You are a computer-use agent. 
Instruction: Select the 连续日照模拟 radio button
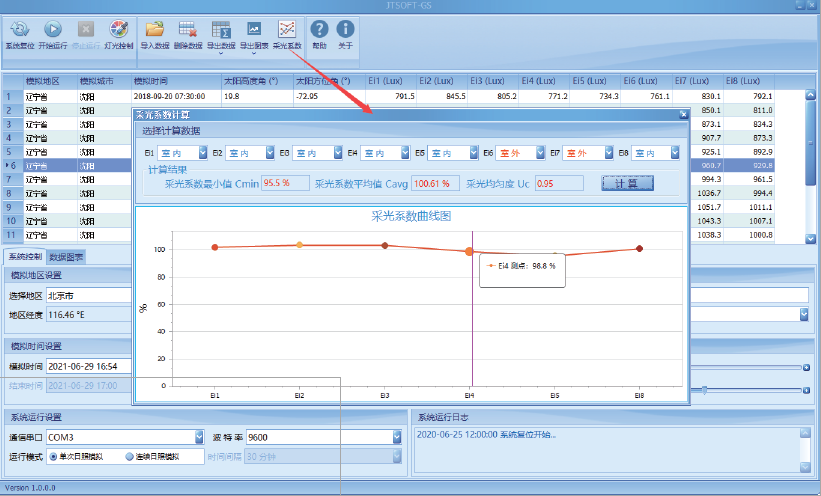click(x=129, y=457)
